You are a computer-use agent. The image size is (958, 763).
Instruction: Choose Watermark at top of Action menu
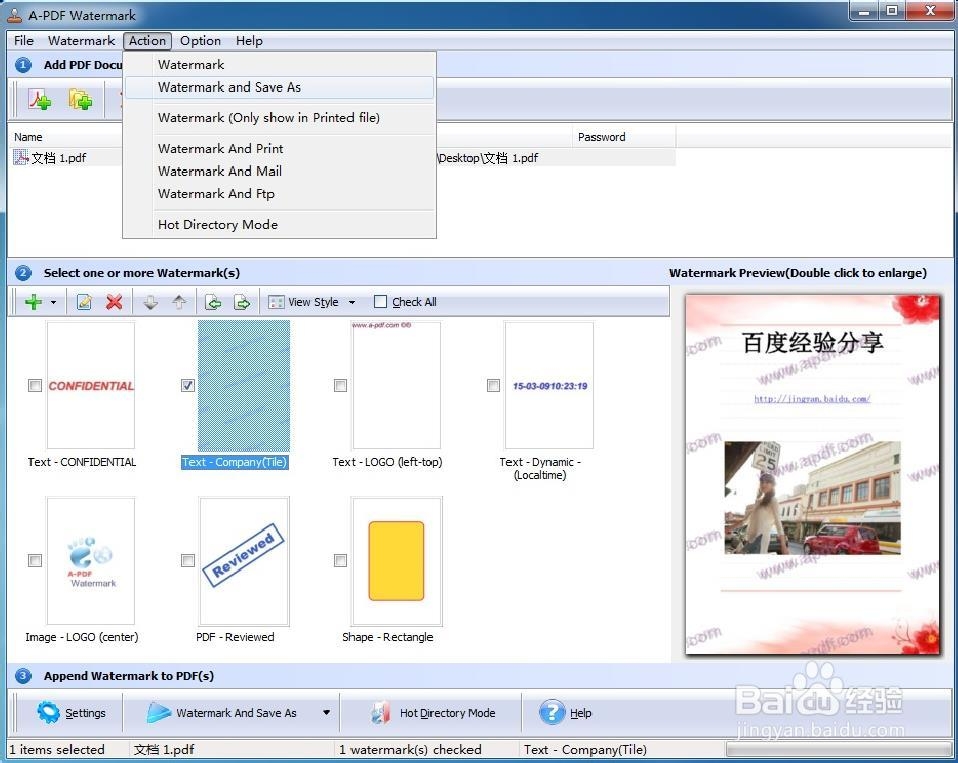click(280, 65)
